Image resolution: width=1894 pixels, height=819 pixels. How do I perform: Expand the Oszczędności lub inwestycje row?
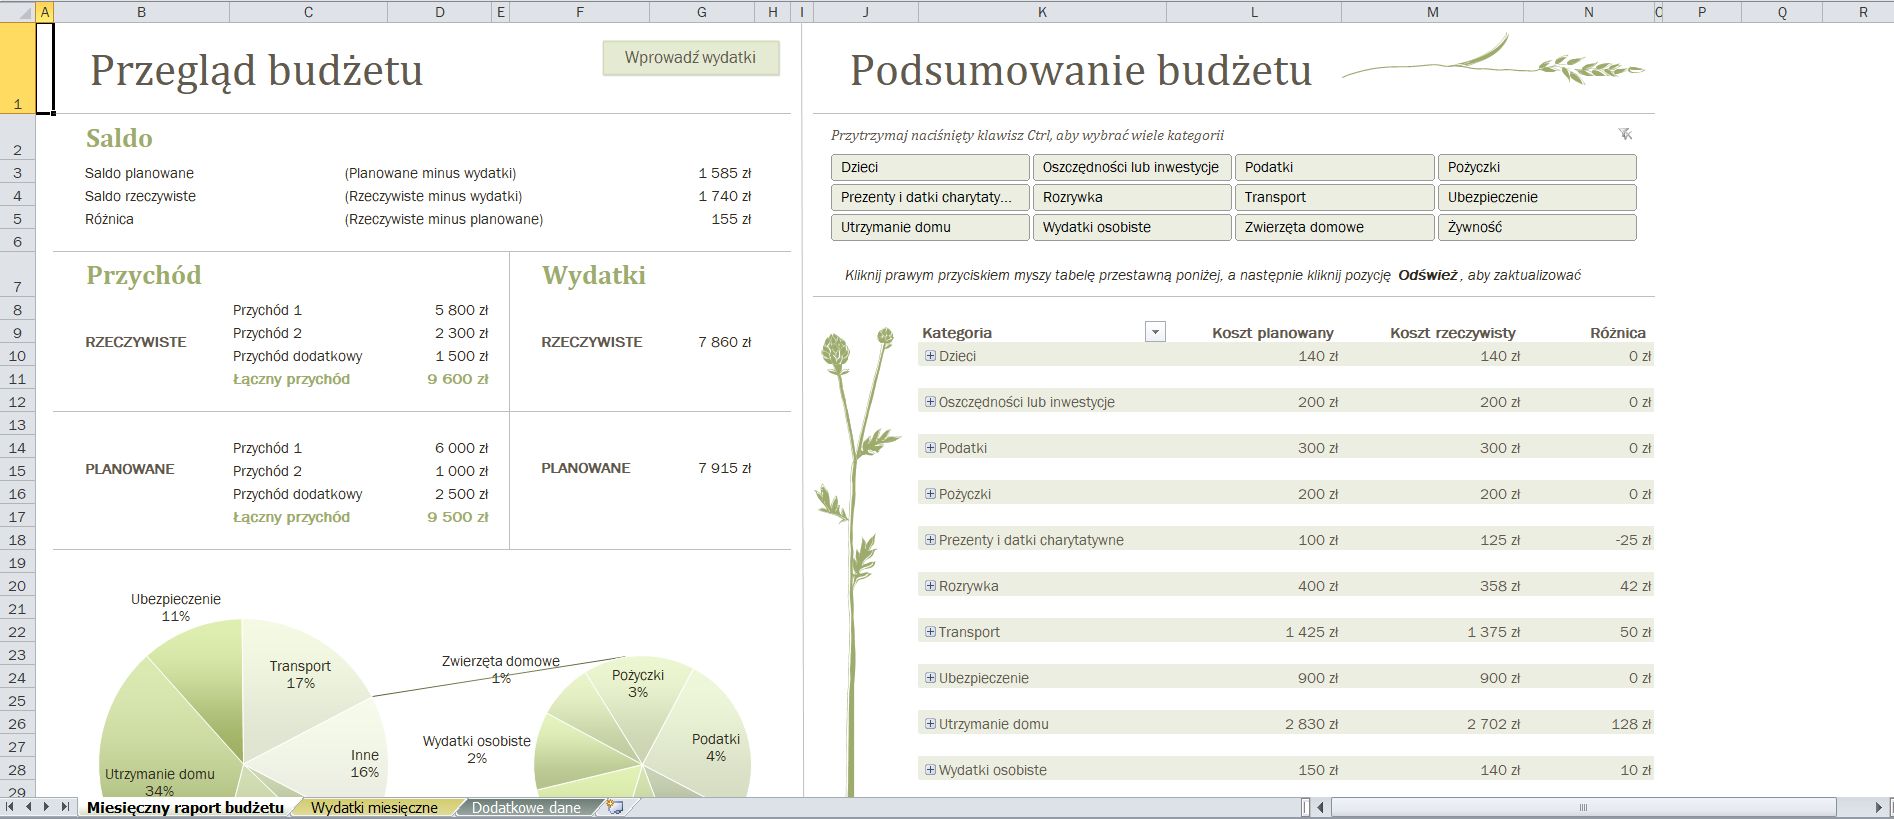(930, 402)
